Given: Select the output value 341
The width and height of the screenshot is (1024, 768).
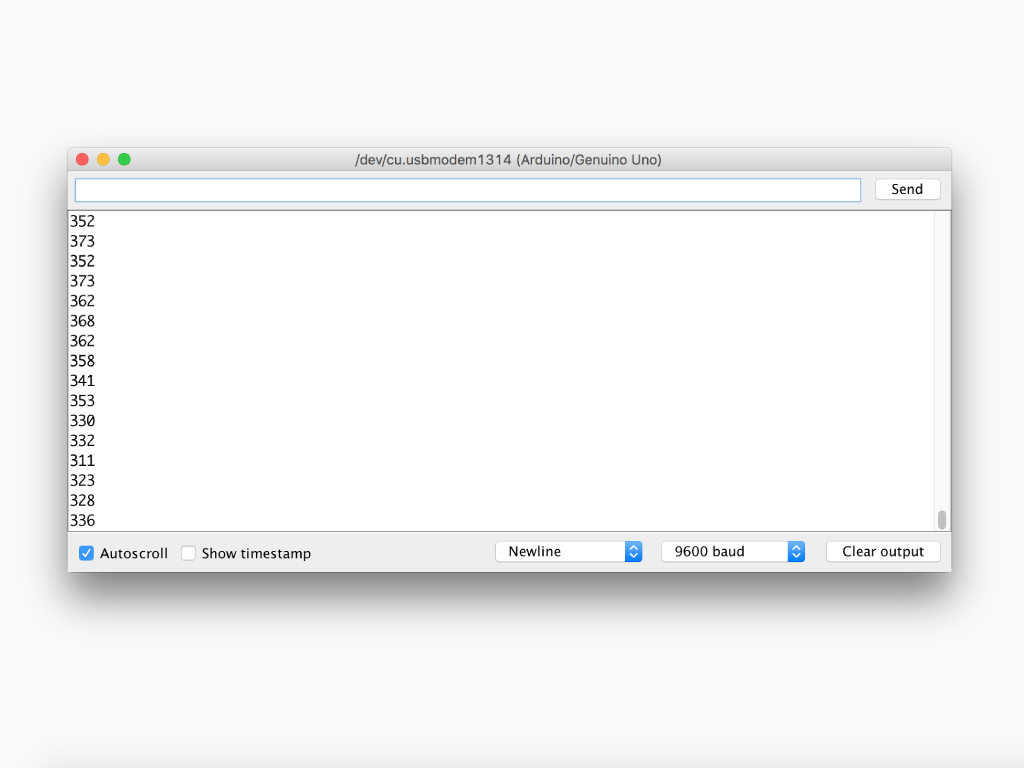Looking at the screenshot, I should coord(82,381).
